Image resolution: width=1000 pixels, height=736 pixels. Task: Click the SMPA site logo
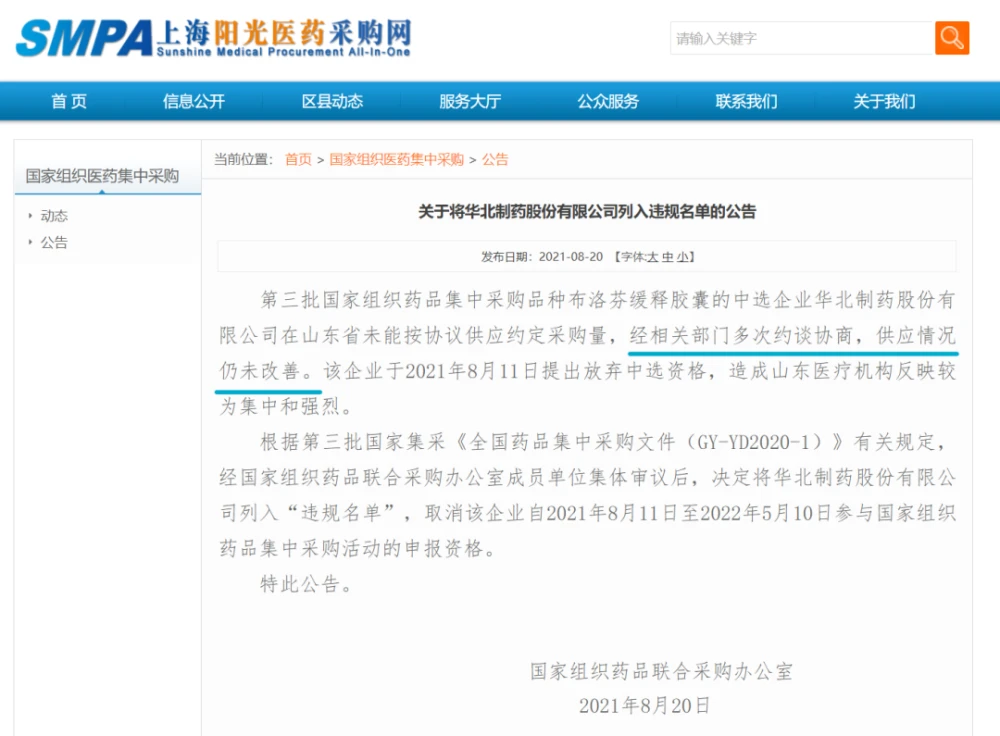coord(213,38)
